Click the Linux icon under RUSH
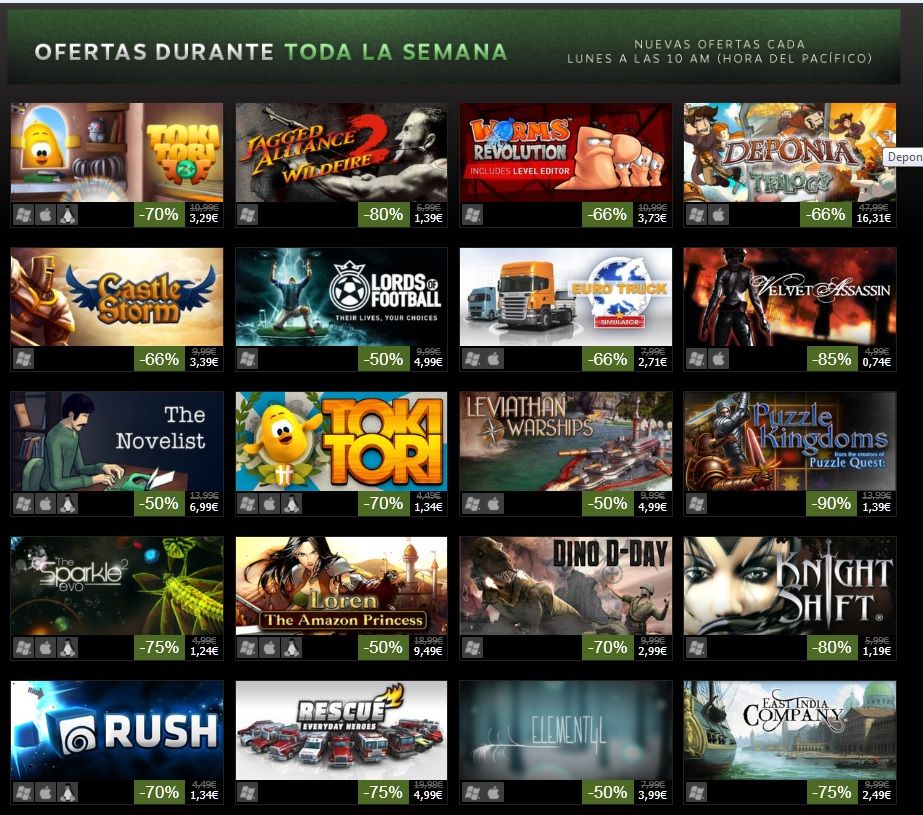The height and width of the screenshot is (815, 923). [x=68, y=793]
